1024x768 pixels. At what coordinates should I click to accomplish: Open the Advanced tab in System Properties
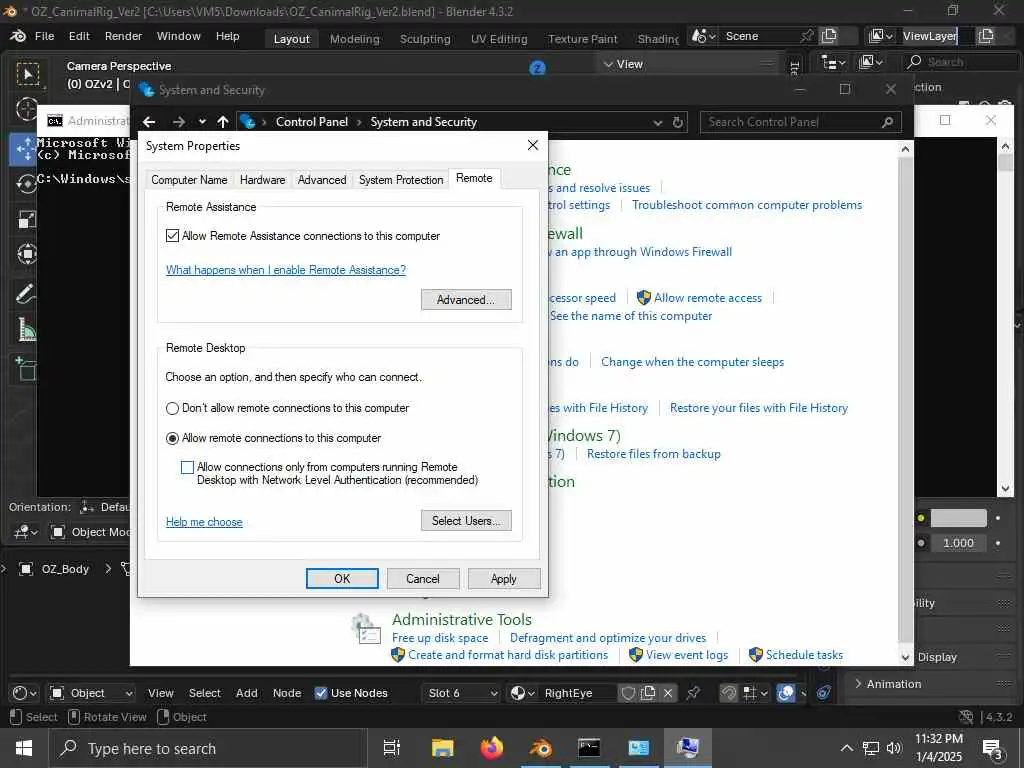322,180
